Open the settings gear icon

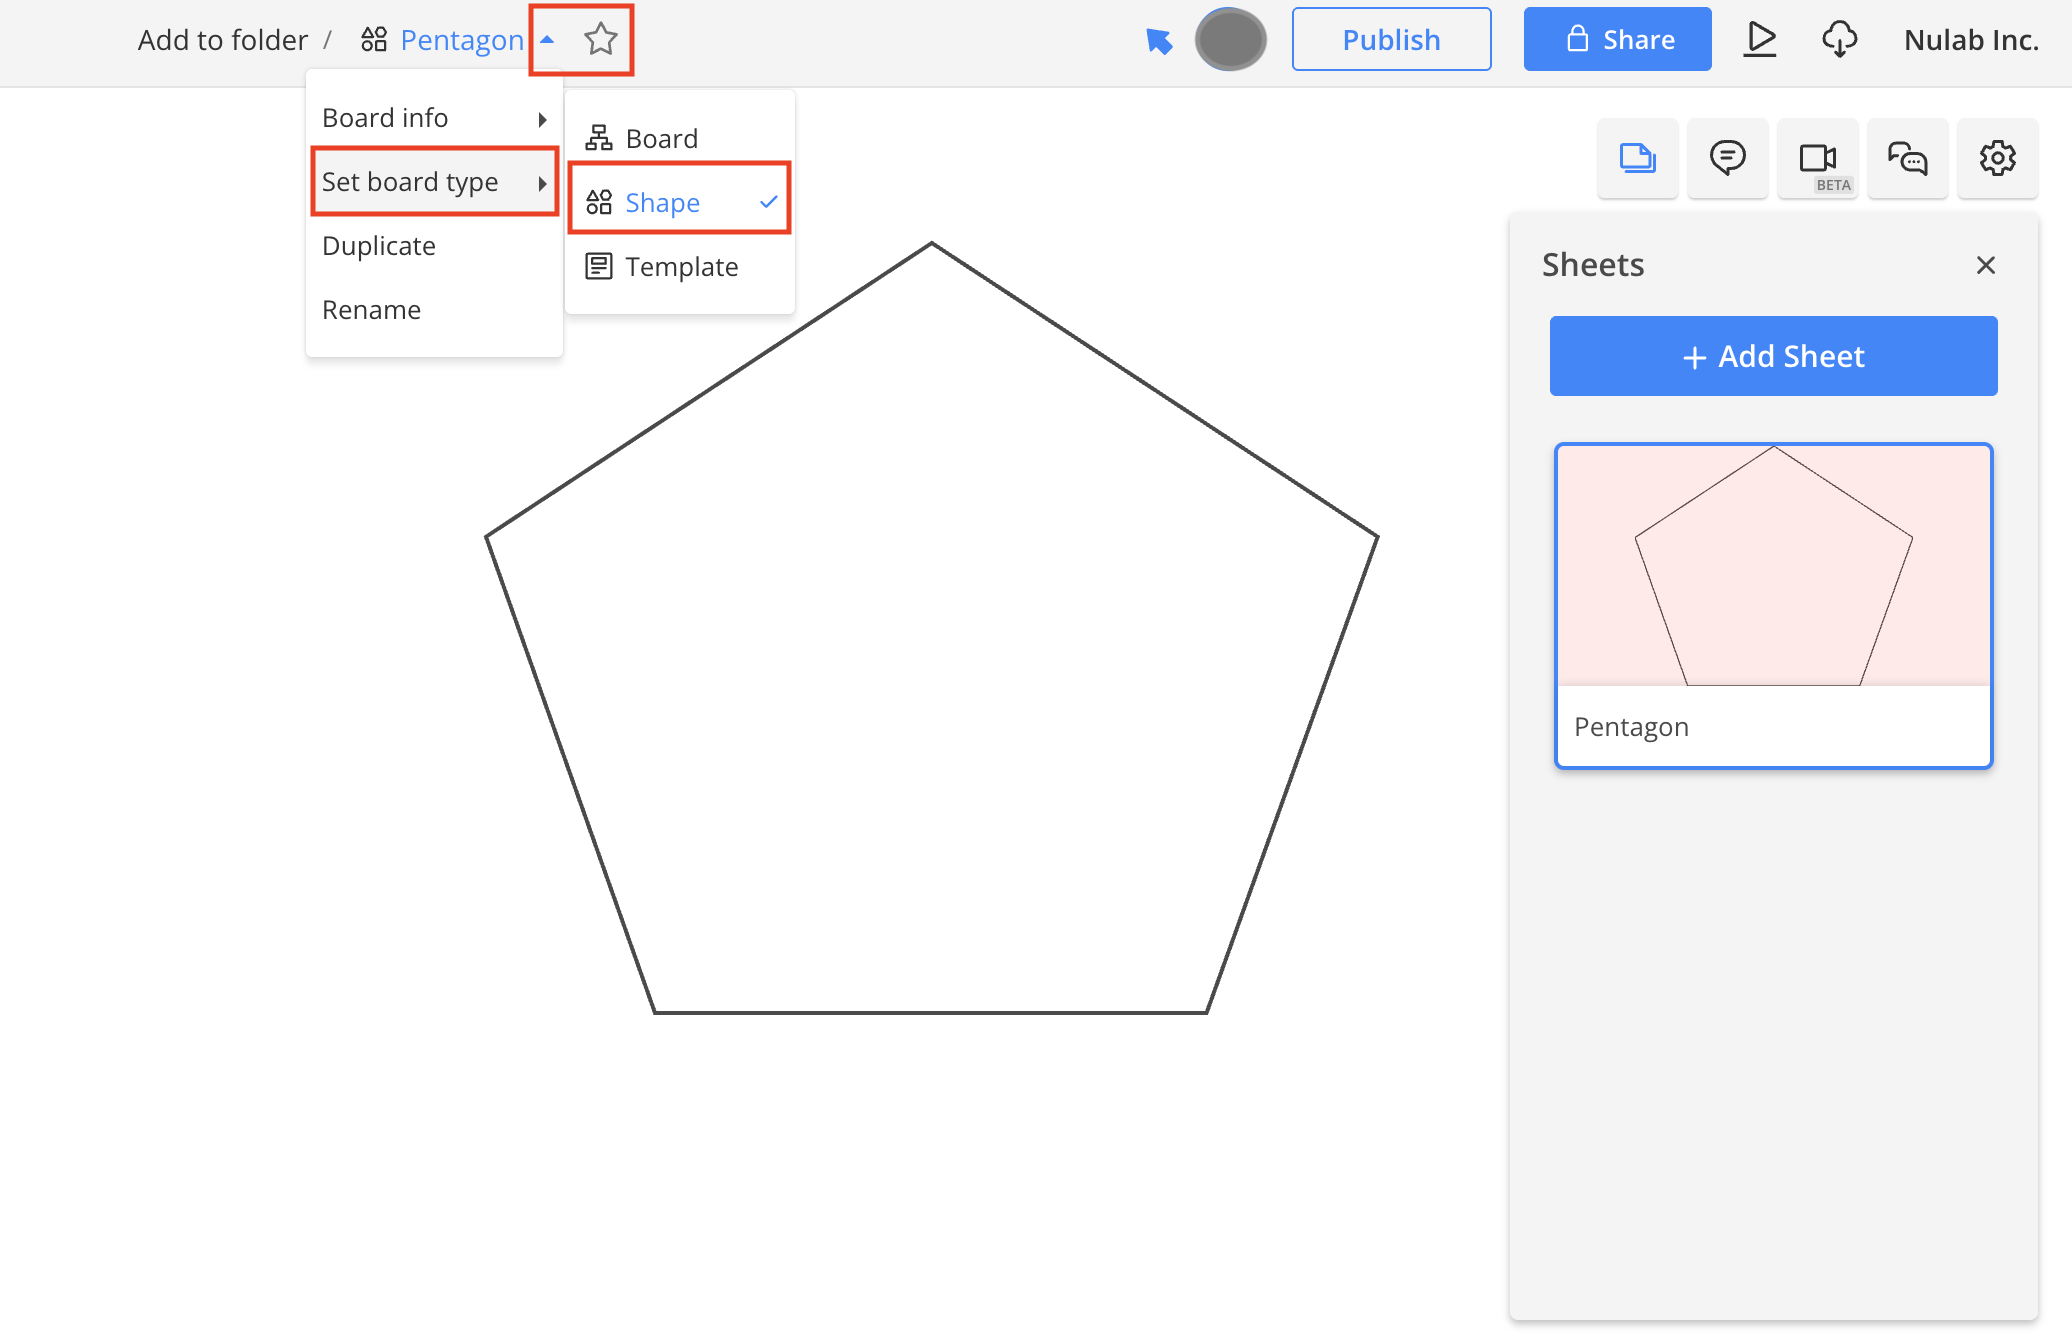(x=1997, y=158)
